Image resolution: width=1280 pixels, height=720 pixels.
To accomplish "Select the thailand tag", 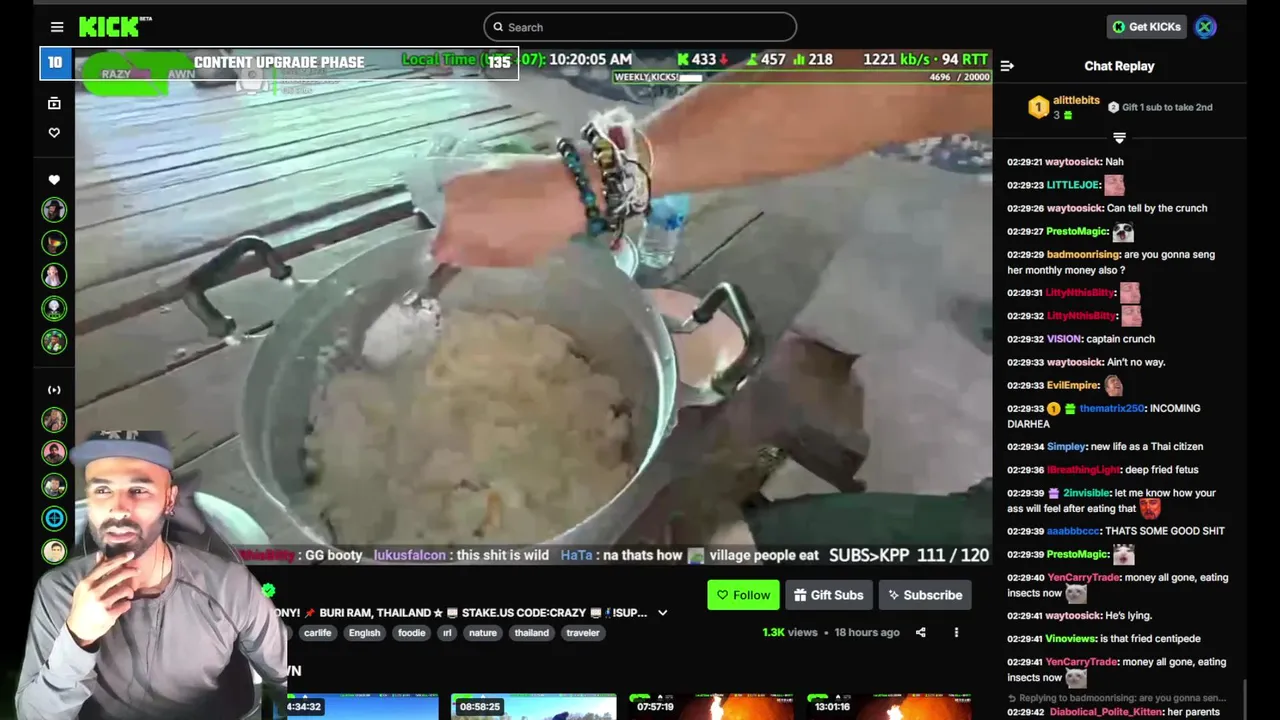I will coord(531,632).
